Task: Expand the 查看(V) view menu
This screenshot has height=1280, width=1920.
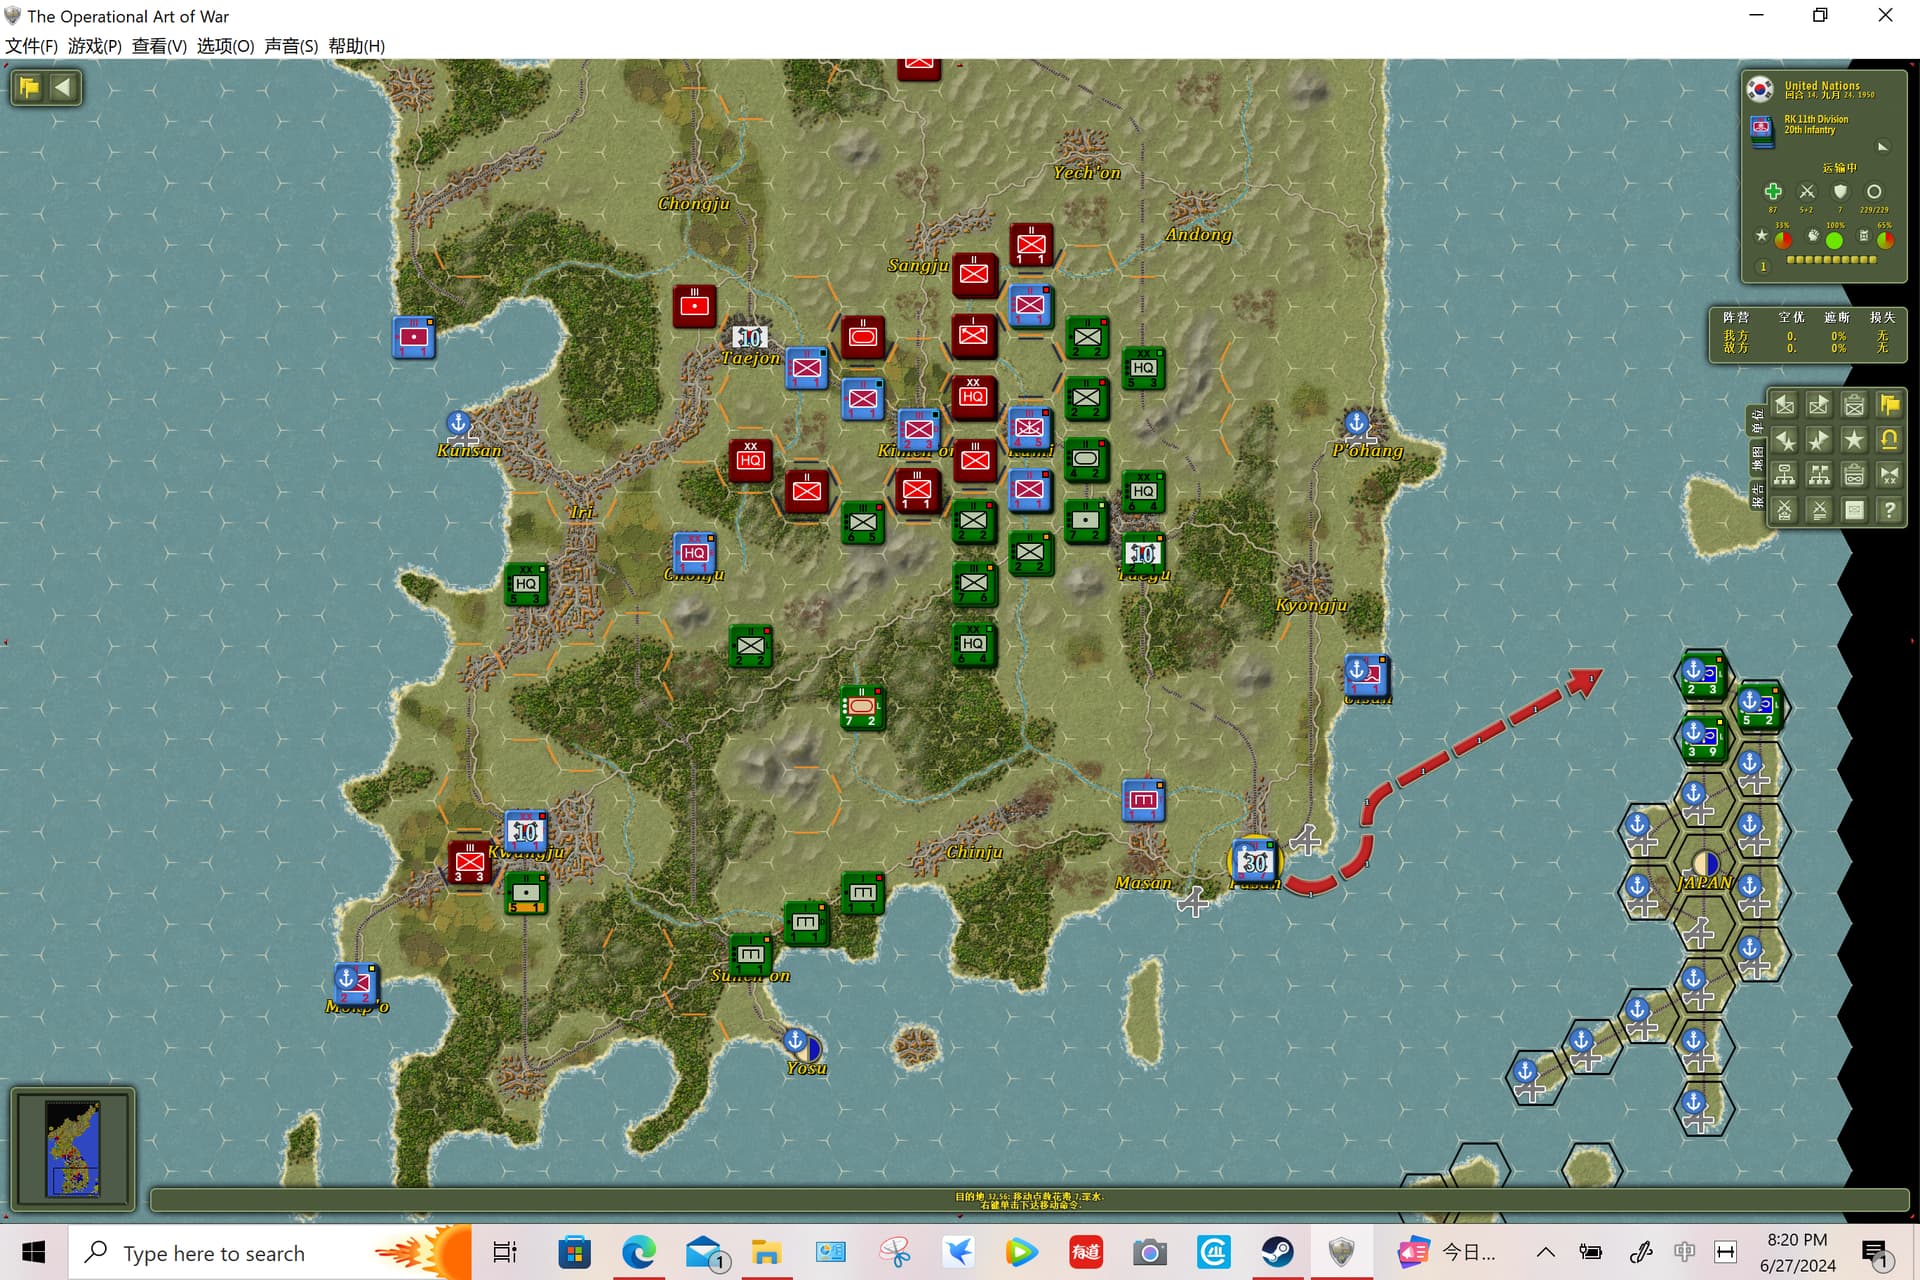Action: coord(159,46)
